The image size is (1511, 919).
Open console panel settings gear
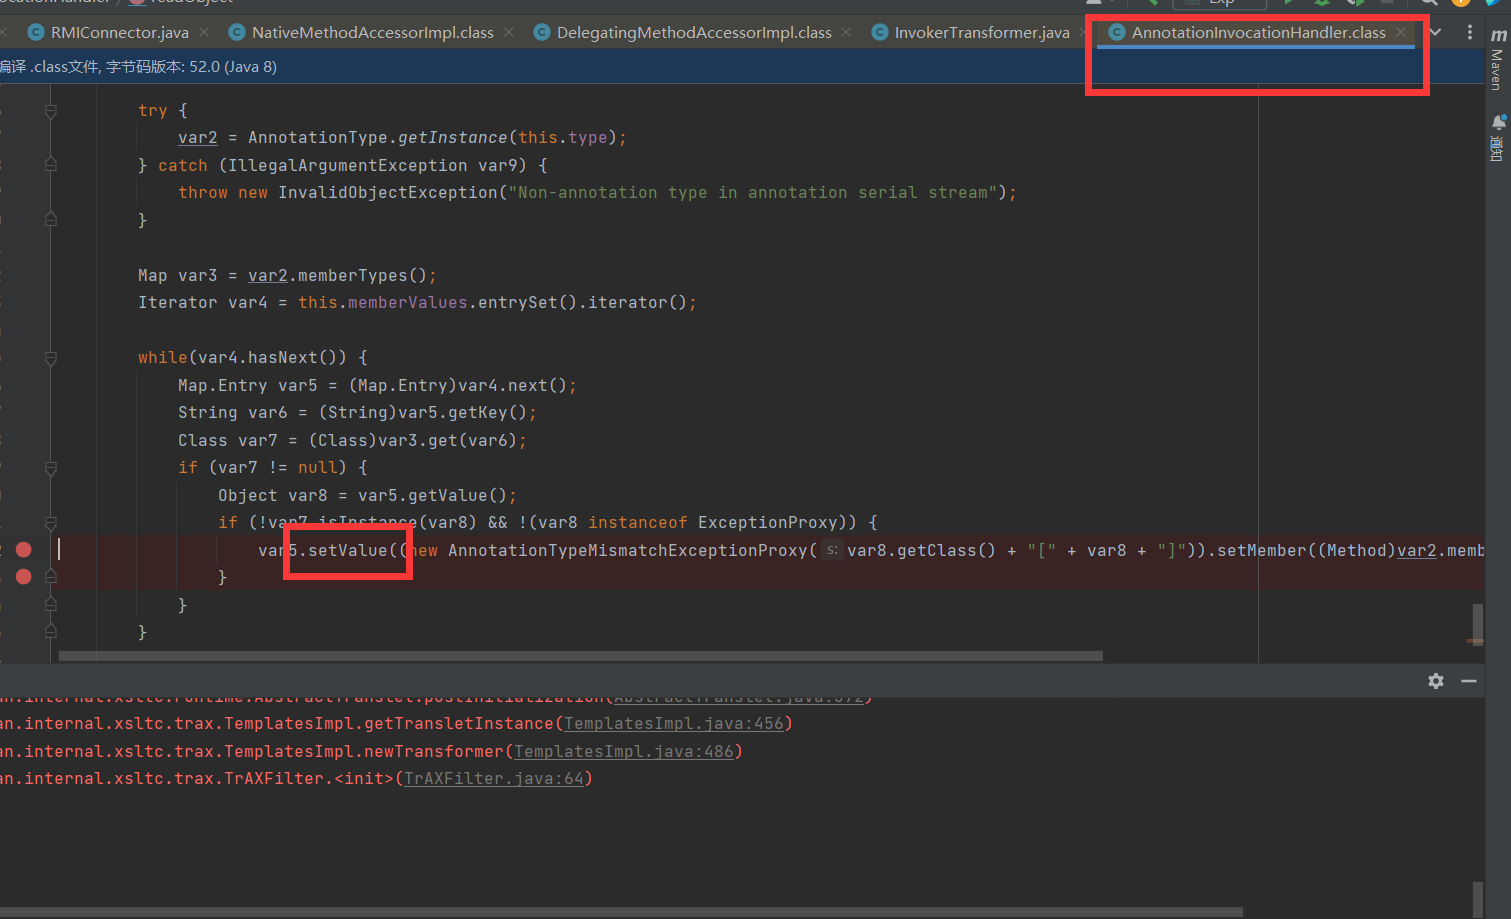pos(1436,681)
